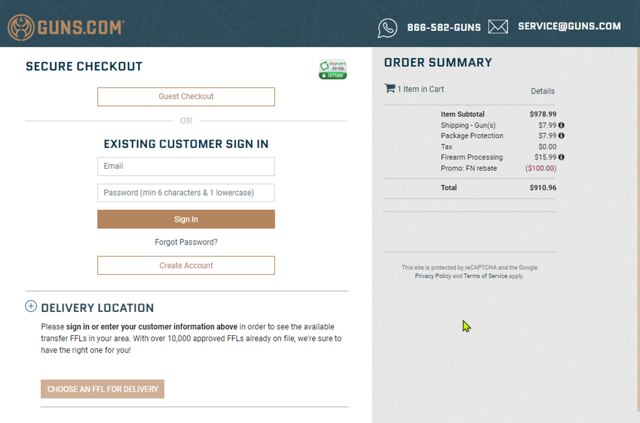This screenshot has height=423, width=640.
Task: Open the Forgot Password link
Action: tap(186, 242)
